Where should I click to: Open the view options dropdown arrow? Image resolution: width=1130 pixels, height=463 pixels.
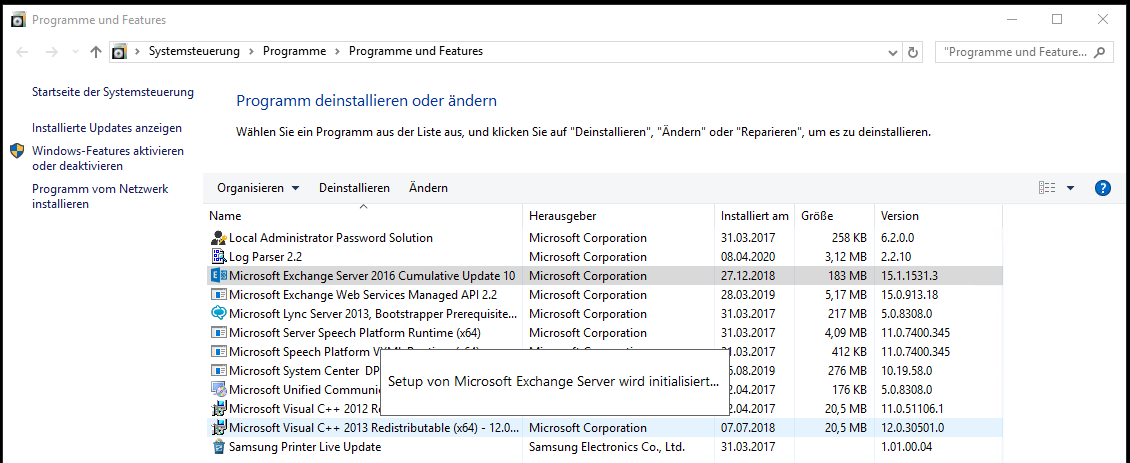(1070, 188)
